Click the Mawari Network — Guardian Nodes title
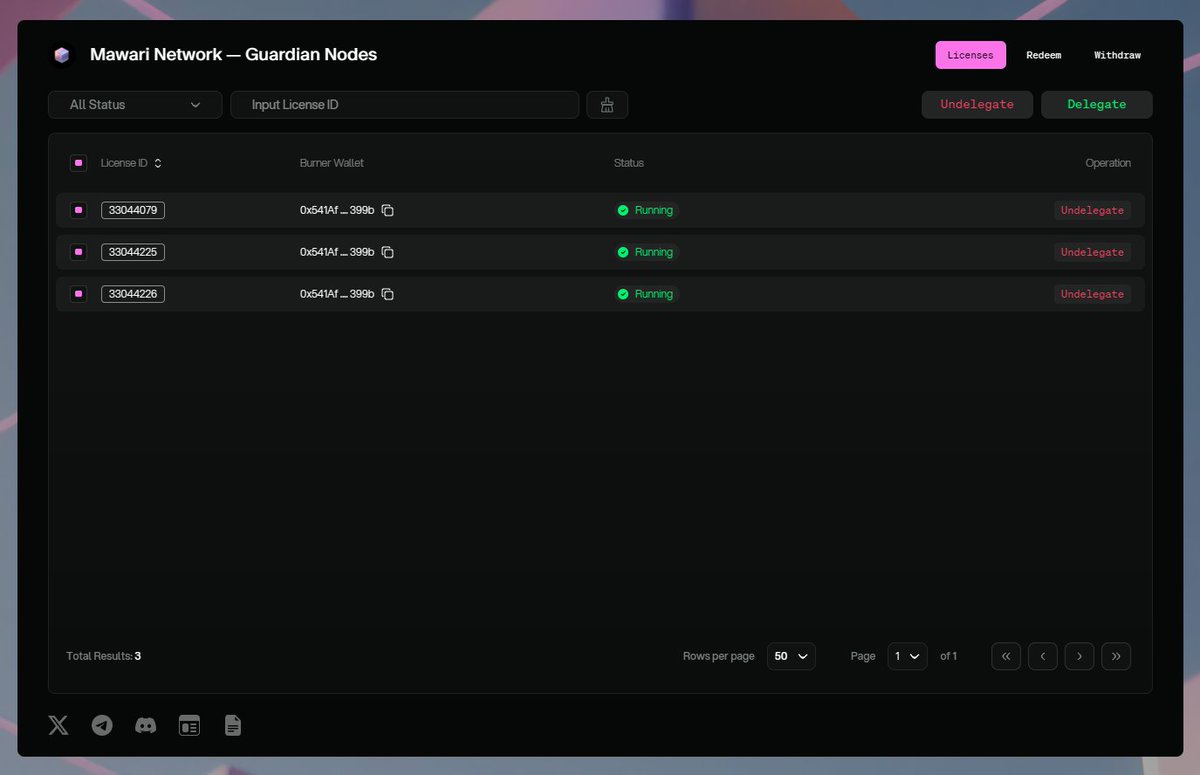This screenshot has width=1200, height=775. click(x=234, y=55)
